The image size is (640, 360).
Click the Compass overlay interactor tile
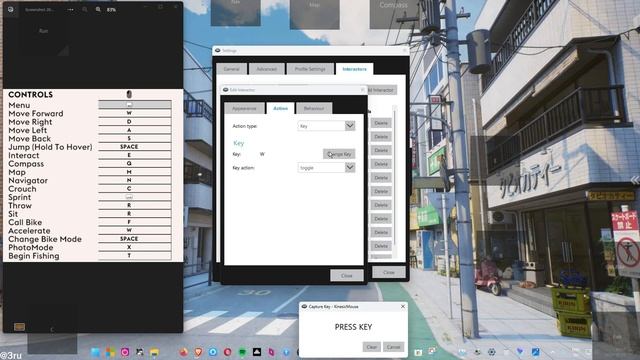[x=393, y=13]
